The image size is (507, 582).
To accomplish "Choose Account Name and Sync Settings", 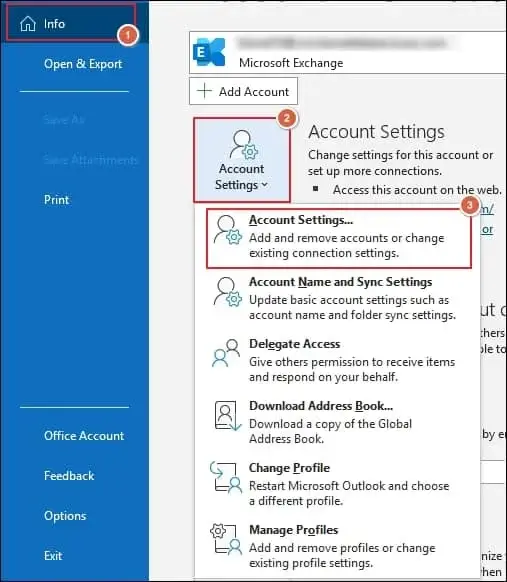I will (337, 298).
